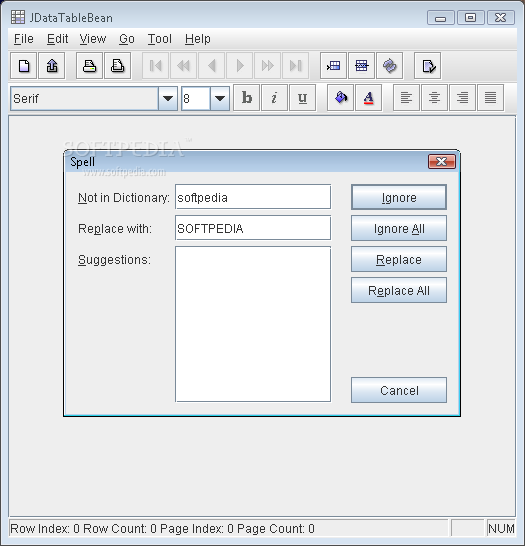The height and width of the screenshot is (546, 525).
Task: Toggle underline formatting
Action: 303,98
